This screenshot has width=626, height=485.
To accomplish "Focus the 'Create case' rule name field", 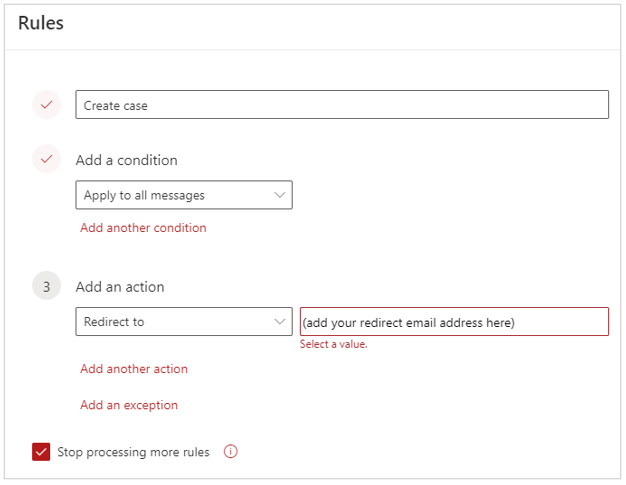I will [x=341, y=105].
